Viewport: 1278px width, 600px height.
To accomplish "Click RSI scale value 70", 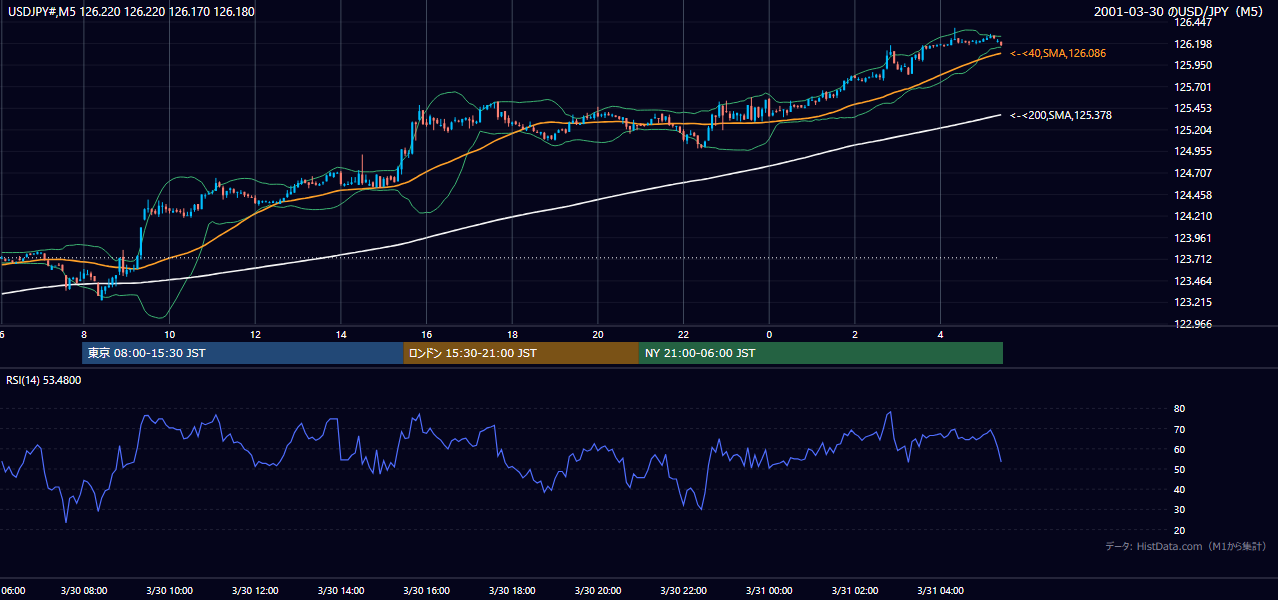I will pos(1180,429).
